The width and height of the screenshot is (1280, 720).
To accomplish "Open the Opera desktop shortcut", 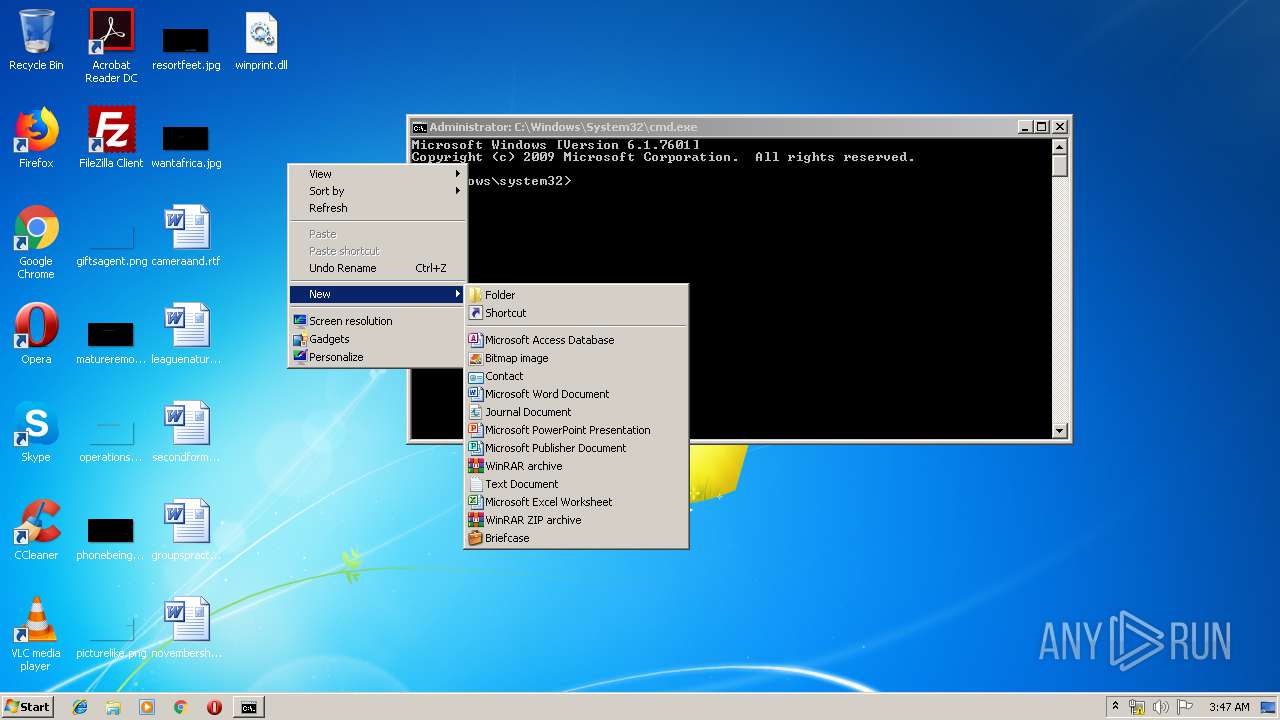I will [36, 334].
